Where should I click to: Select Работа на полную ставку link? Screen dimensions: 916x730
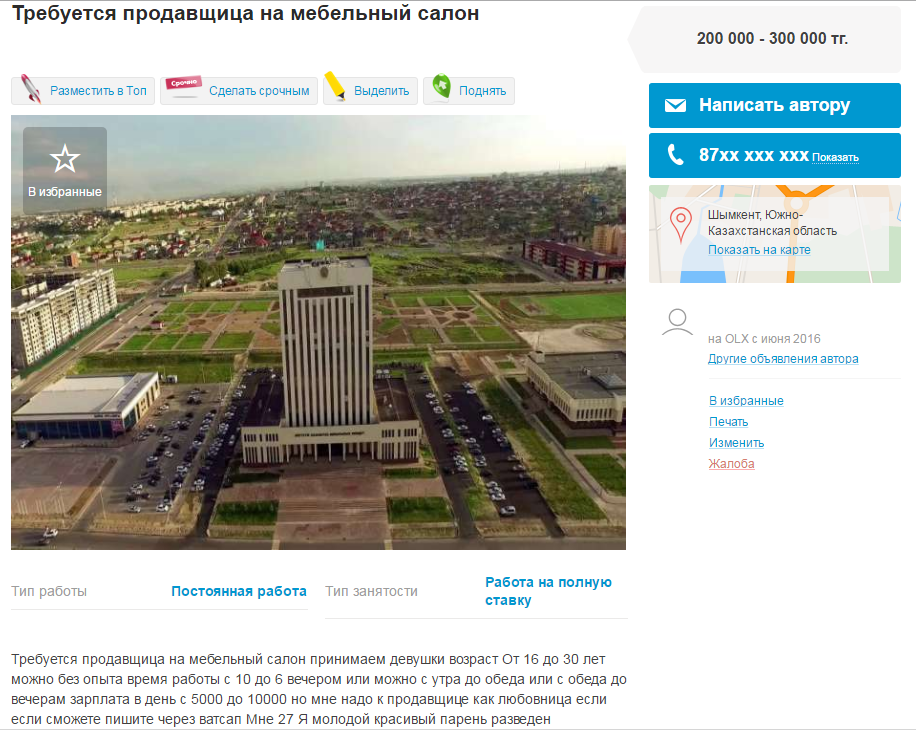pos(548,591)
